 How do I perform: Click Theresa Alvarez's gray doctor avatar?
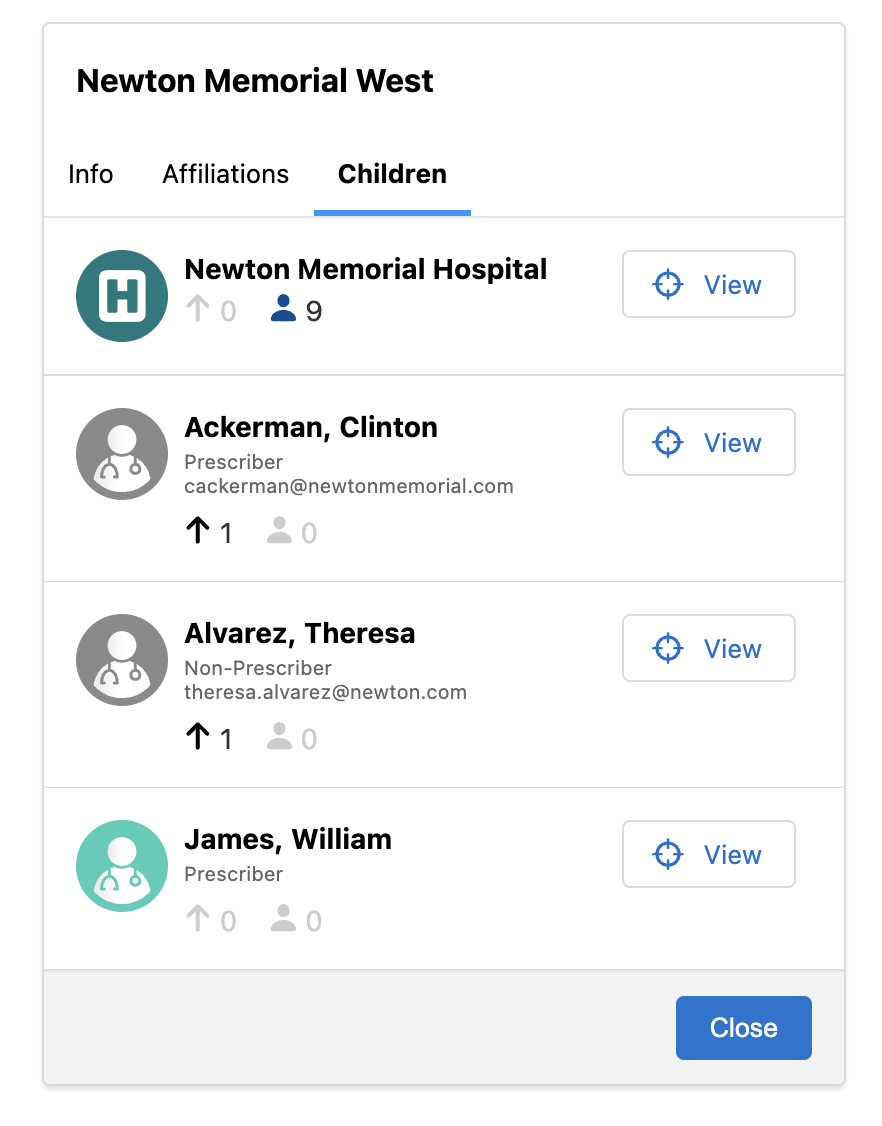tap(122, 660)
